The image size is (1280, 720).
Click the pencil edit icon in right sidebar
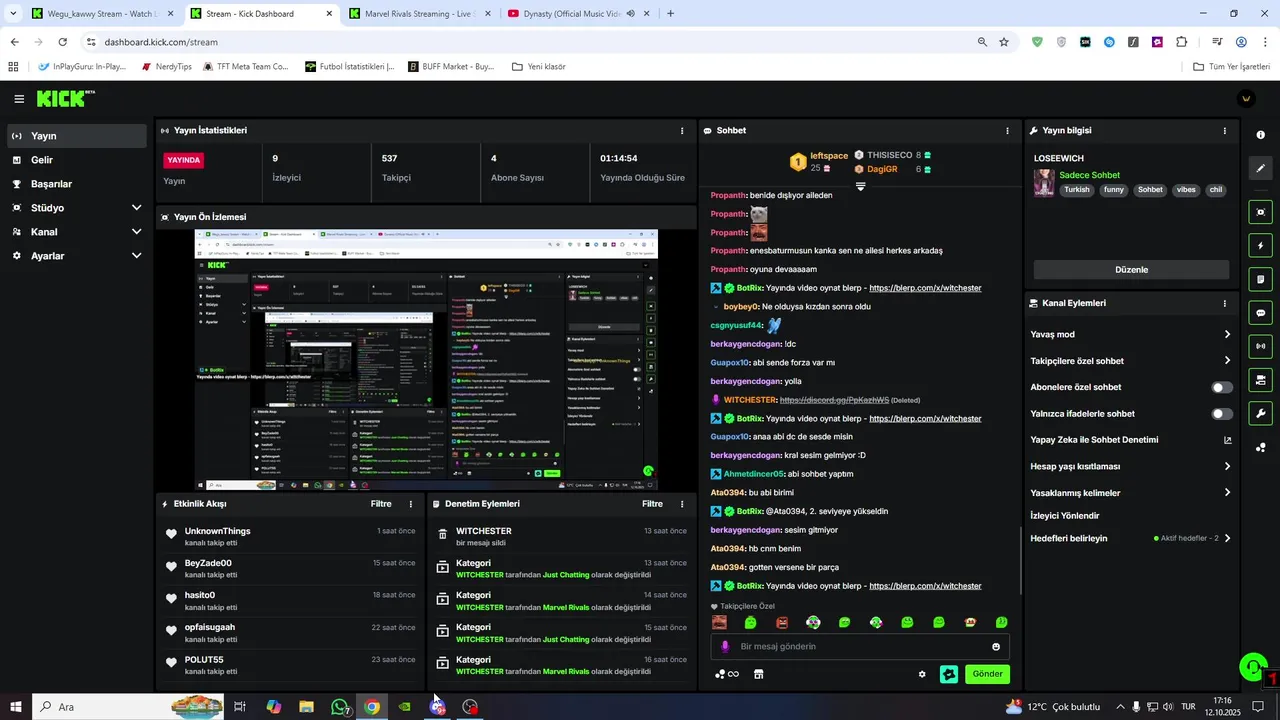pos(1260,169)
